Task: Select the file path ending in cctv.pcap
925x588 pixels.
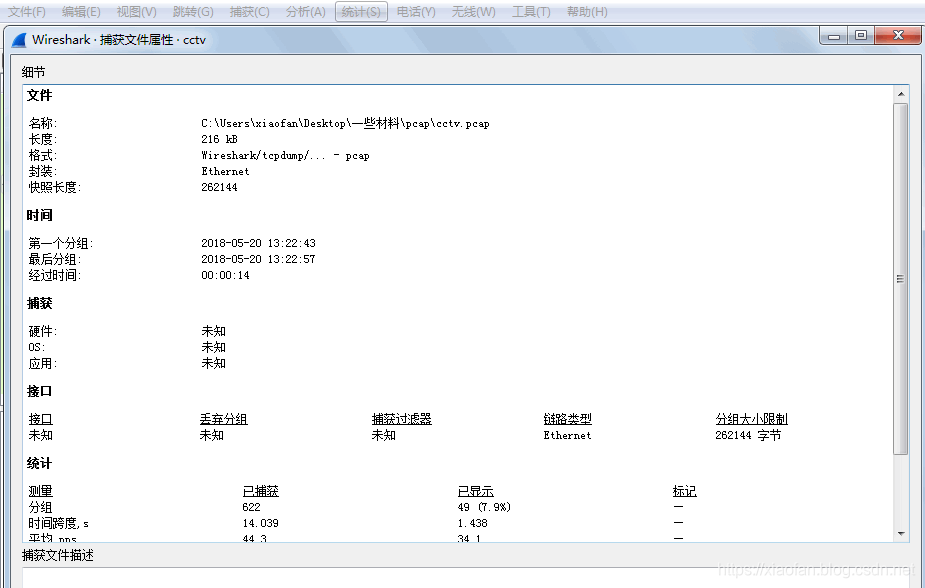Action: pos(345,123)
